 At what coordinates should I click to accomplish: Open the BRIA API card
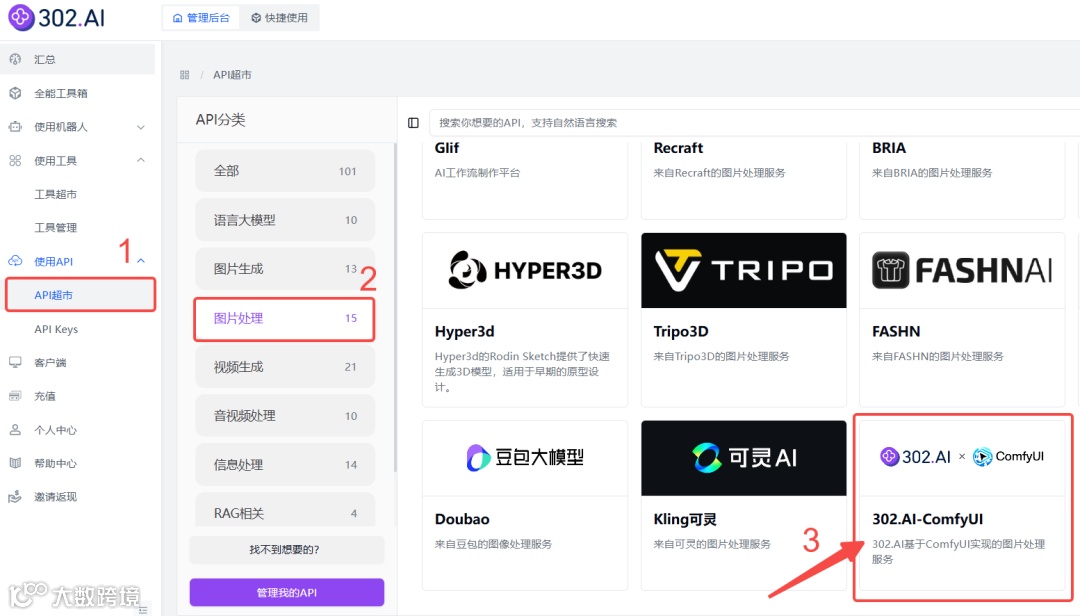point(962,179)
